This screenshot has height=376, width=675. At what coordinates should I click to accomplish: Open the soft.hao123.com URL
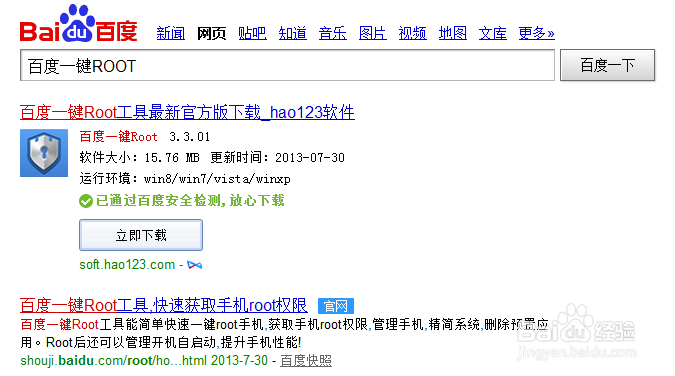point(127,264)
